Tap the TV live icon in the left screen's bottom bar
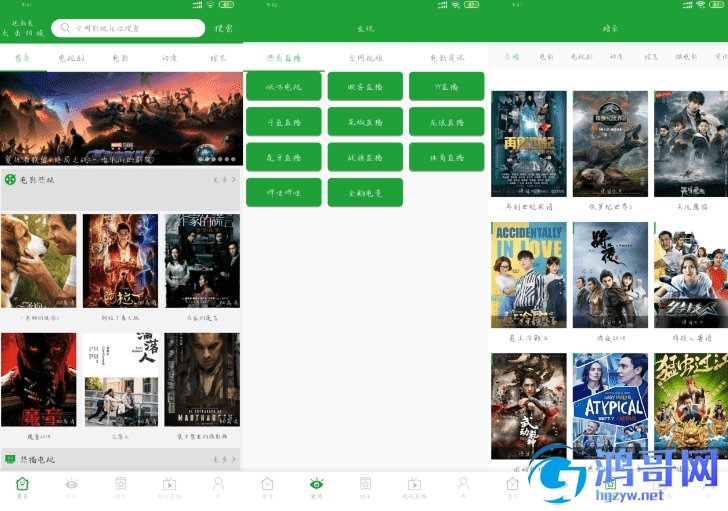 pyautogui.click(x=169, y=484)
